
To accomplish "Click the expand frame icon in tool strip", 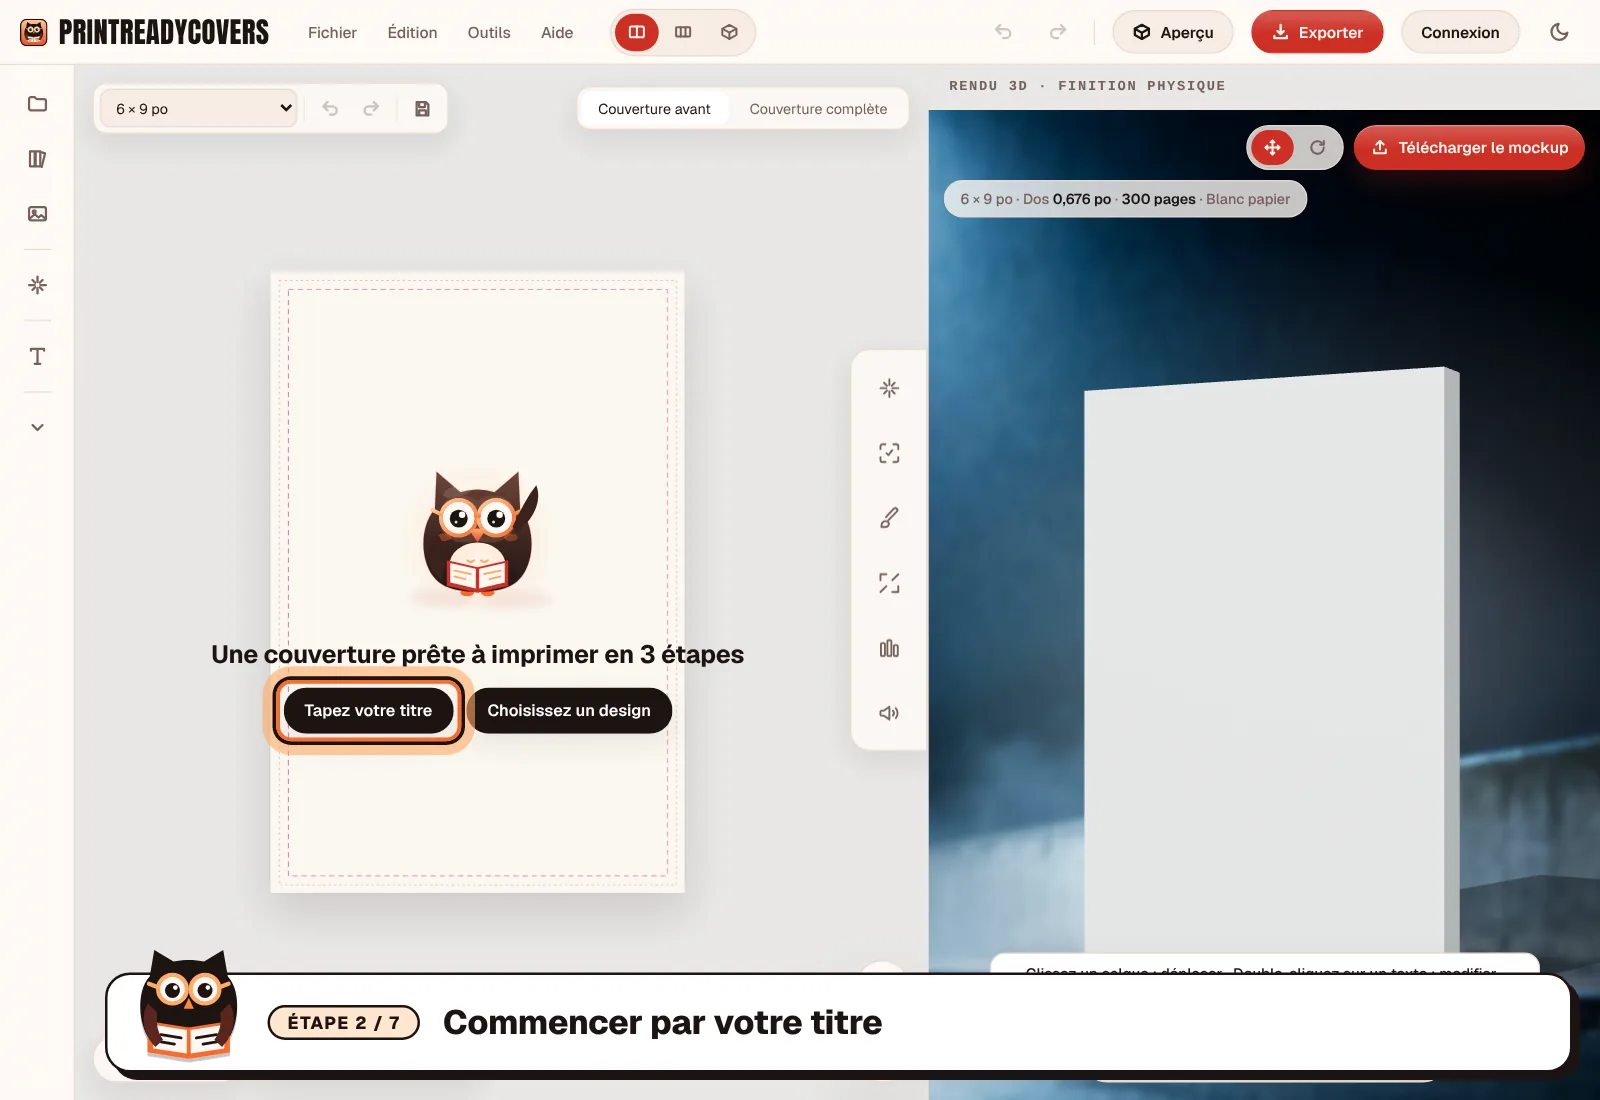I will (x=889, y=583).
